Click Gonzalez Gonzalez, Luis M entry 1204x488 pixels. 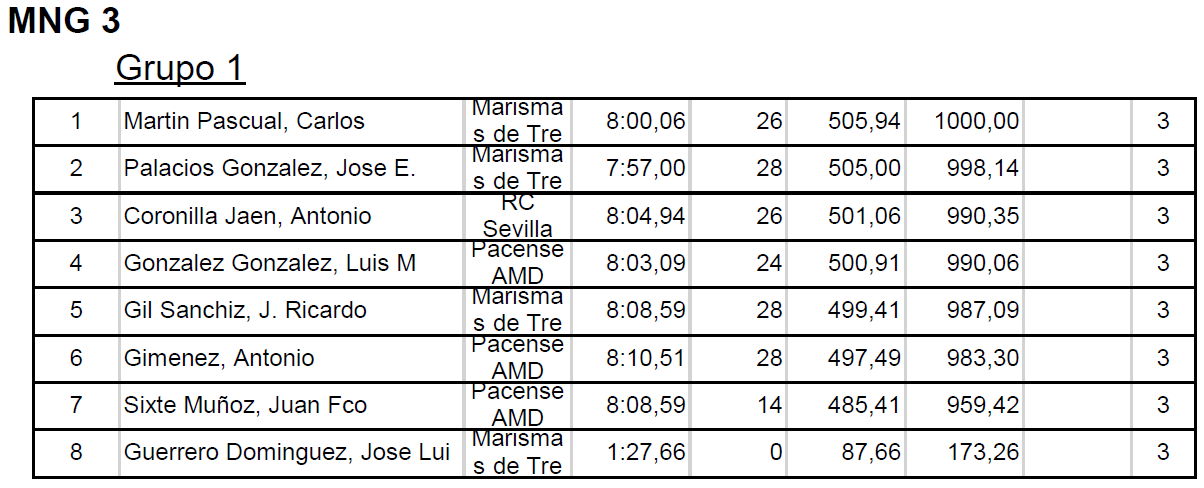(x=269, y=264)
